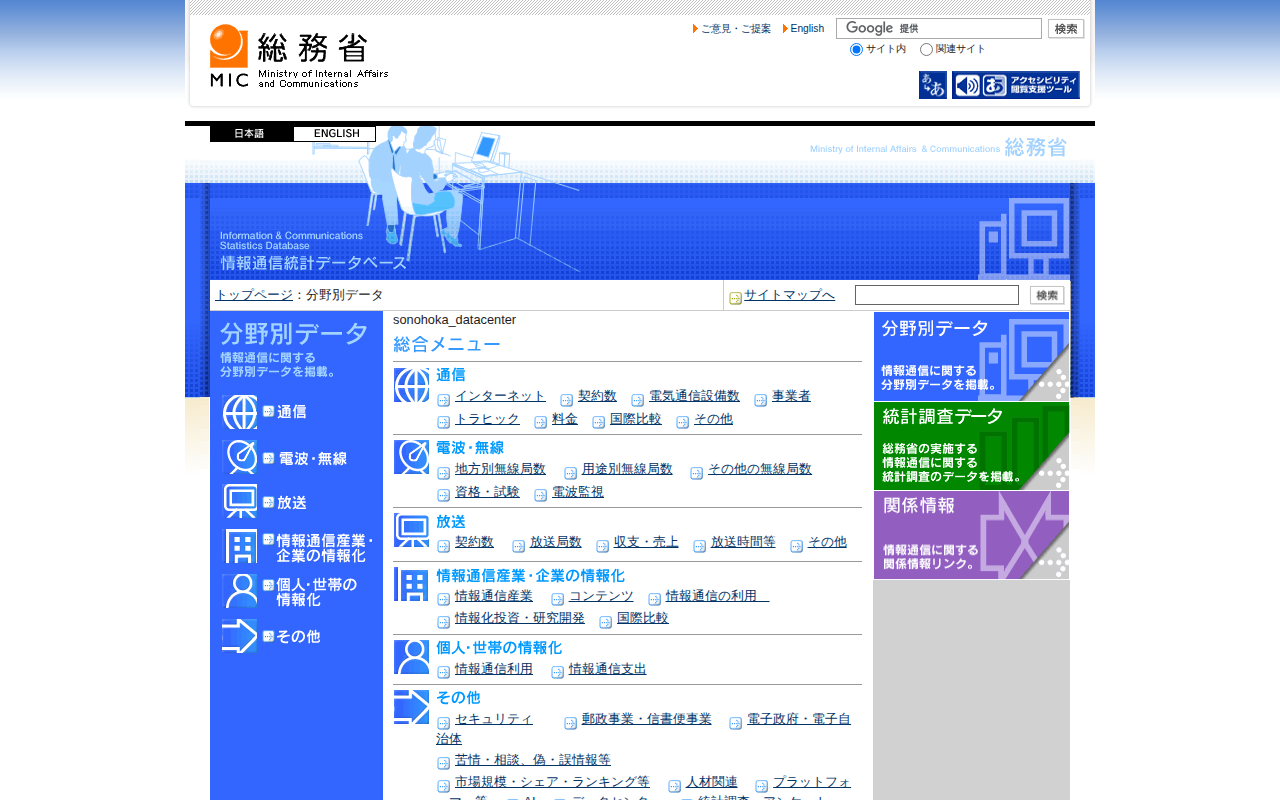Open the 分野別データ banner on the right
Viewport: 1280px width, 800px height.
pyautogui.click(x=971, y=356)
